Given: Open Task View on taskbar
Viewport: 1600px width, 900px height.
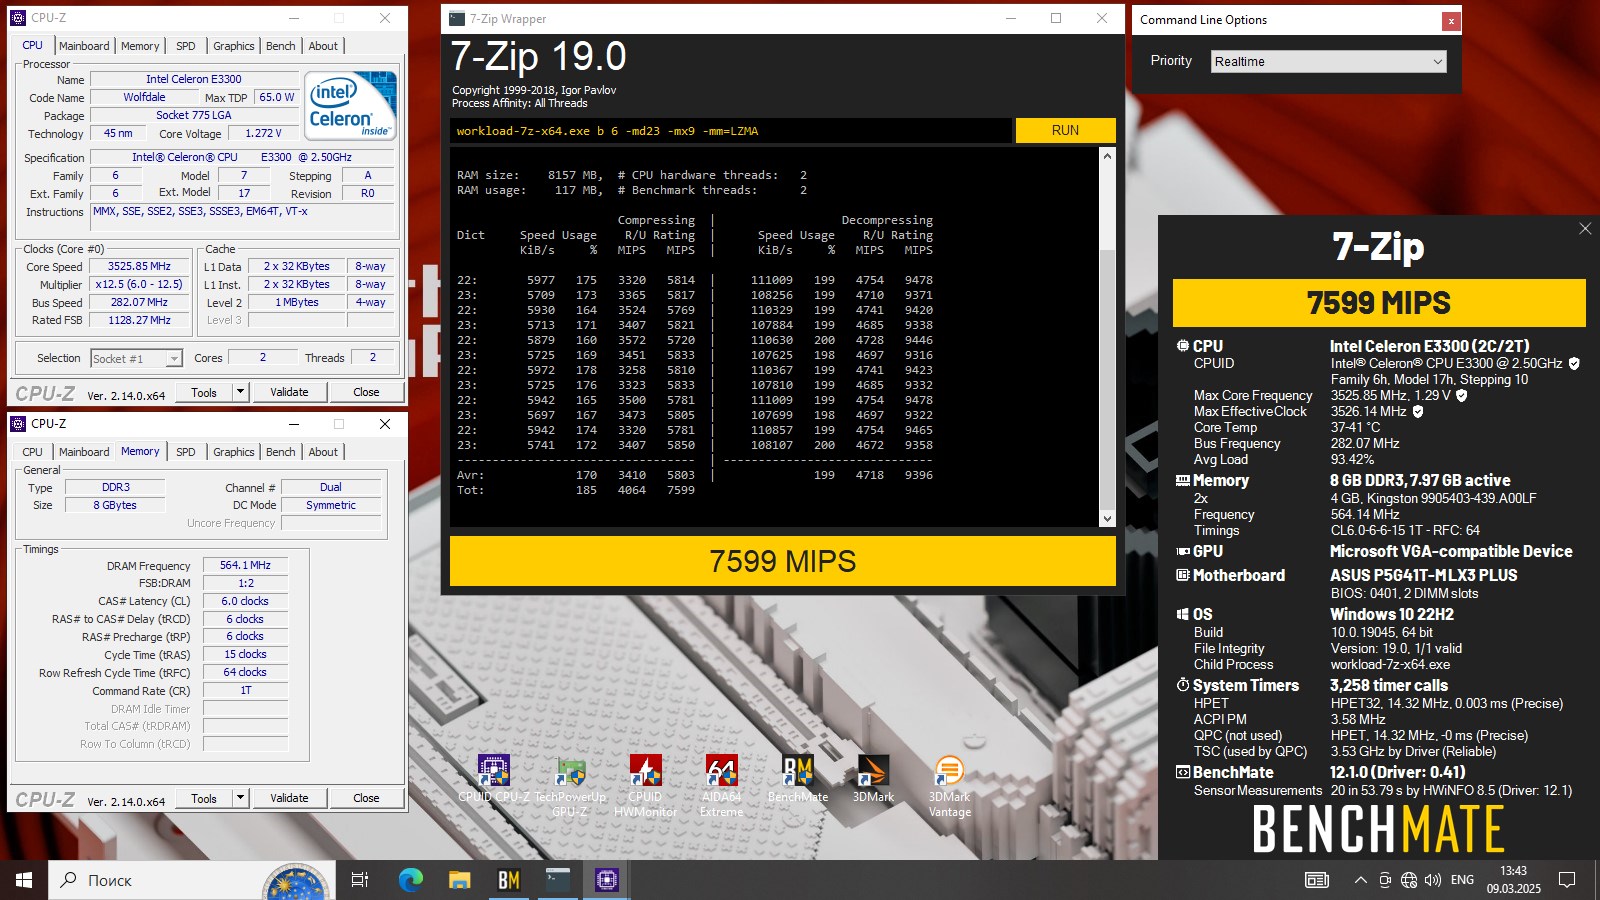Looking at the screenshot, I should point(360,880).
